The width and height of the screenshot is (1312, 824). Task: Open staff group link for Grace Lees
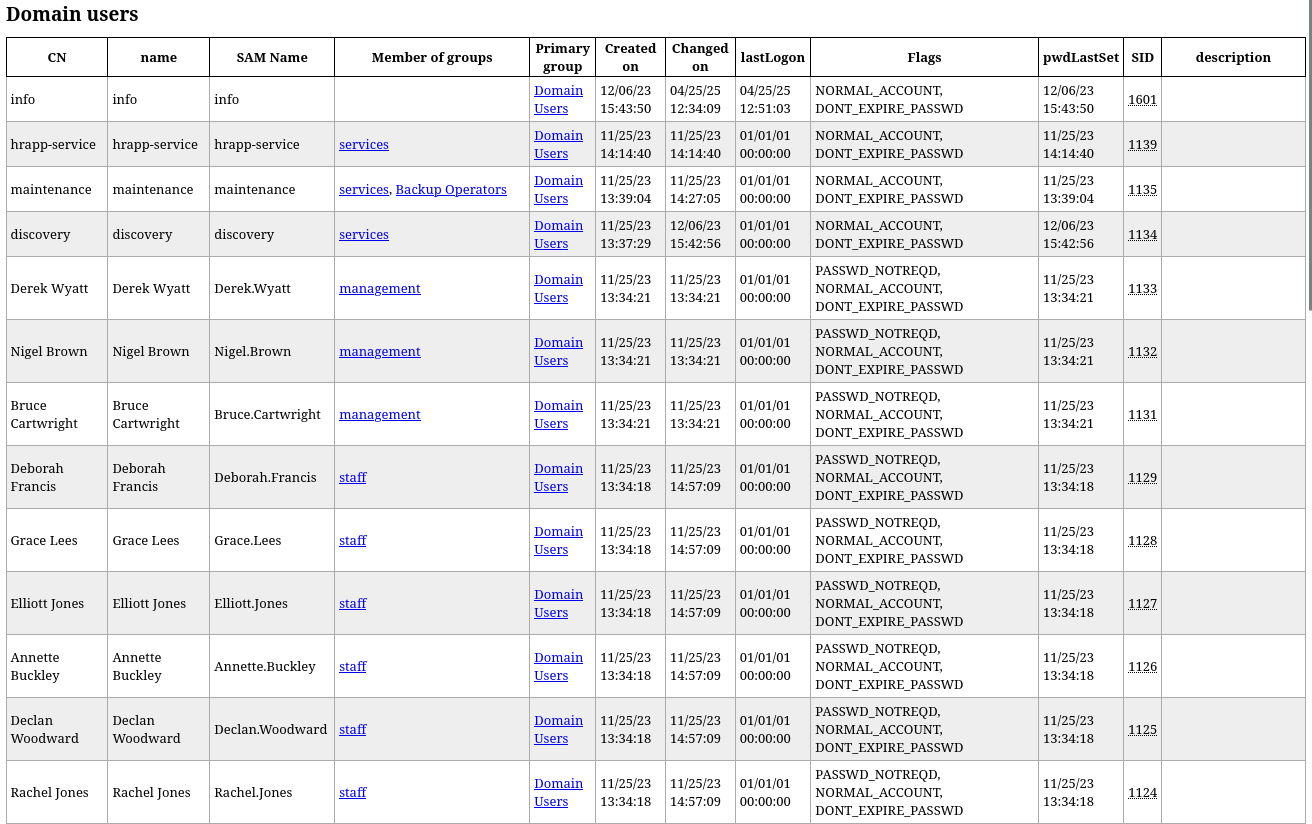tap(353, 540)
